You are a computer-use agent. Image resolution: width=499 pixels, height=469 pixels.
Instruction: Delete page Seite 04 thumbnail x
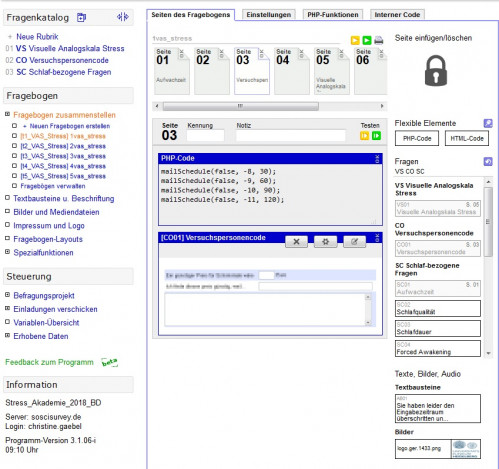coord(301,51)
